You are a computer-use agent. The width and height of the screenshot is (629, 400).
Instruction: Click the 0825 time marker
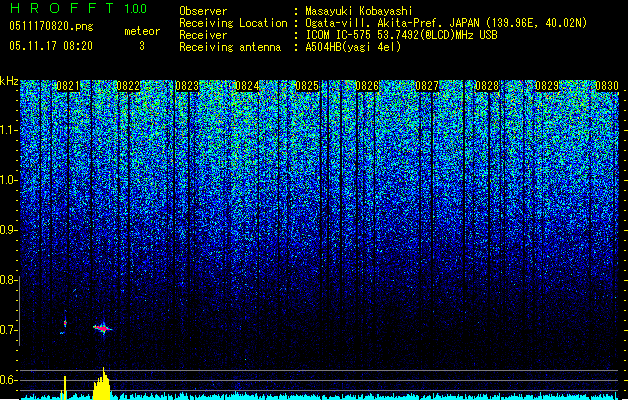coord(307,86)
